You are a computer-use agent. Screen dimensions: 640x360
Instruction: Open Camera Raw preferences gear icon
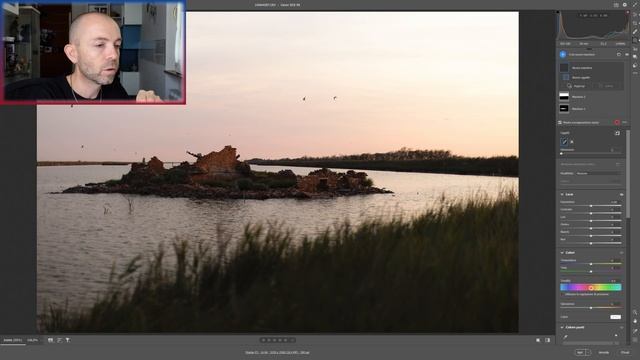pyautogui.click(x=625, y=5)
